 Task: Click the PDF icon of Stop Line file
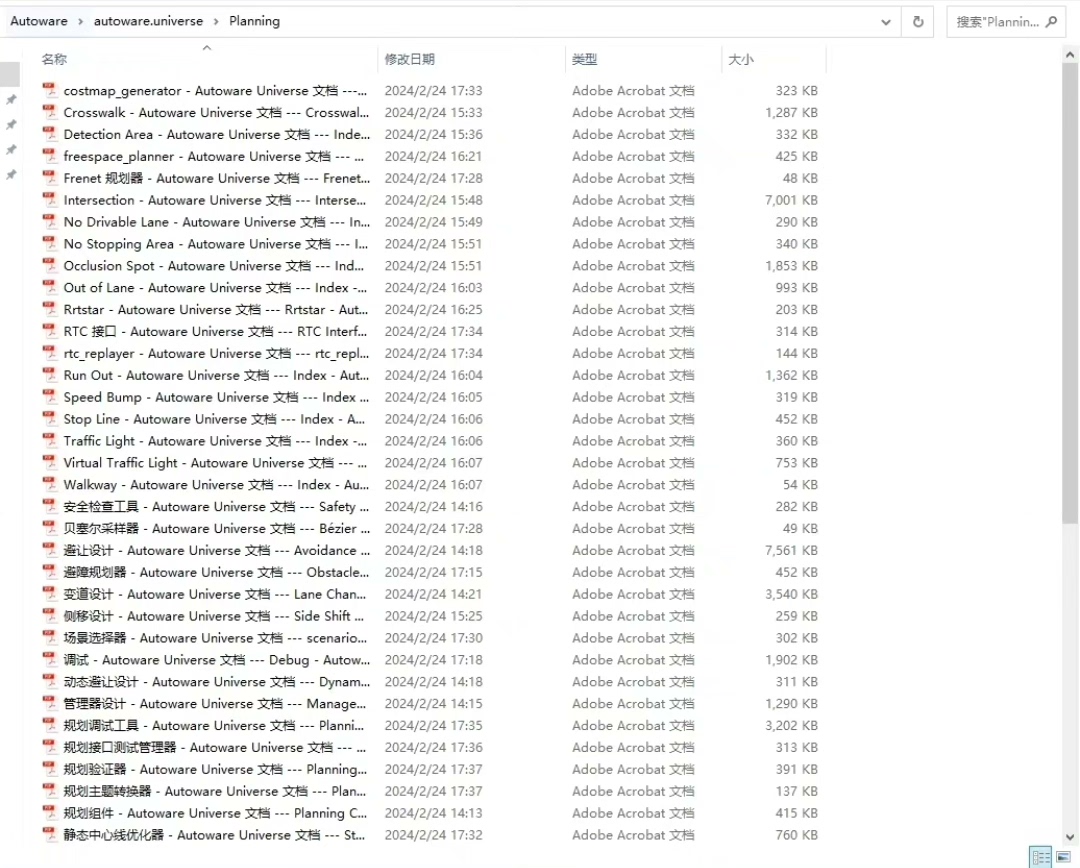click(50, 419)
